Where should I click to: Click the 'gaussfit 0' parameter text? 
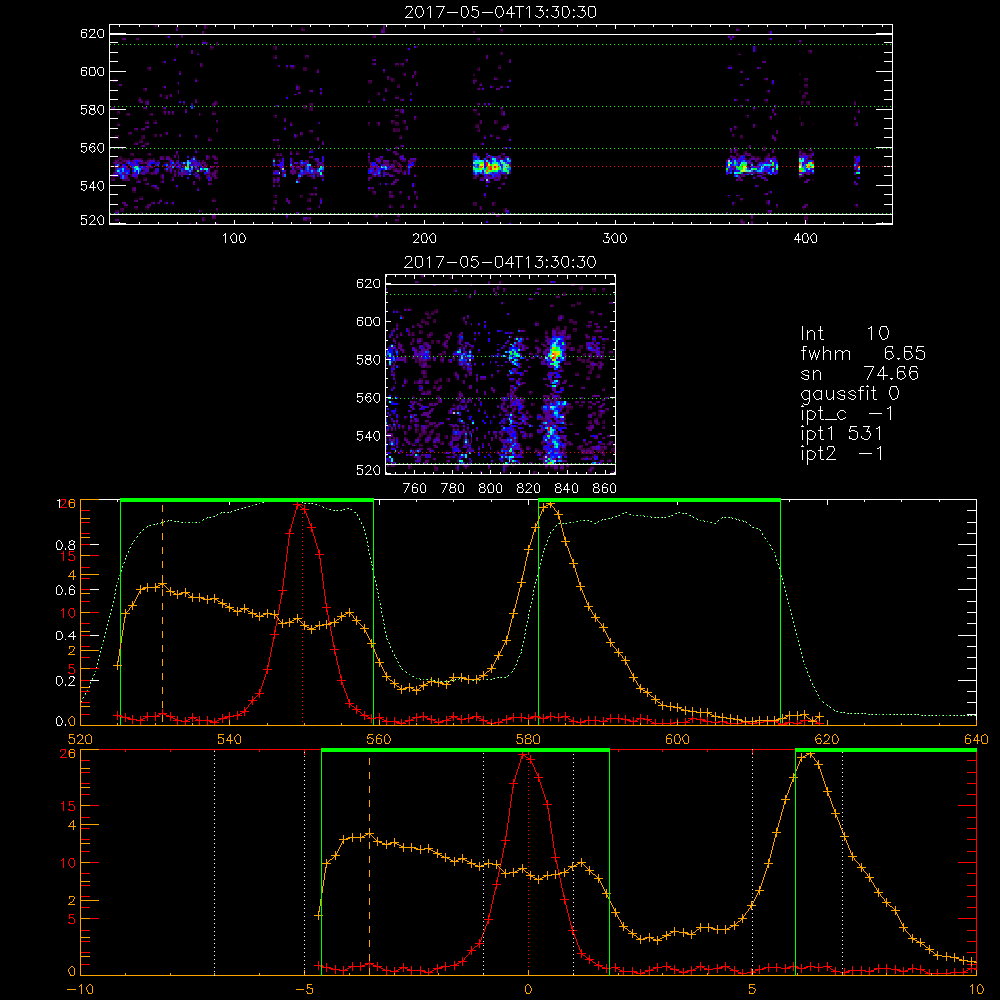pyautogui.click(x=850, y=393)
